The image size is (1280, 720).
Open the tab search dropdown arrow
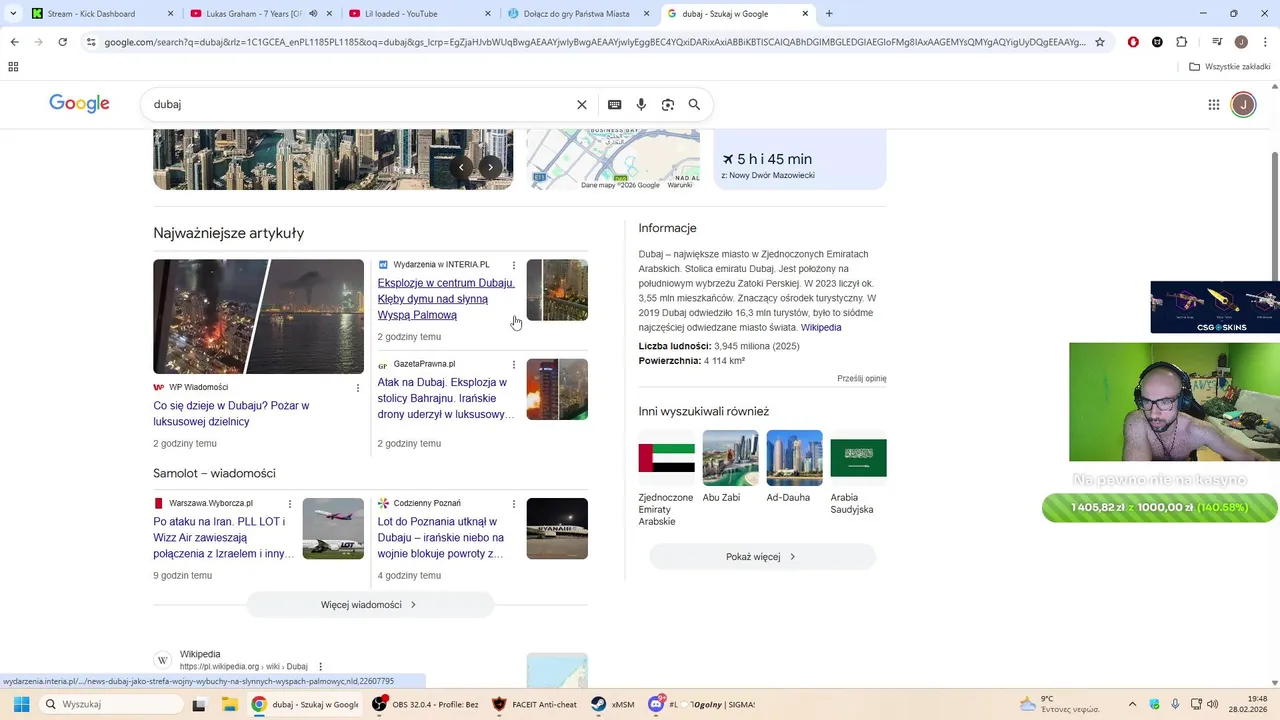coord(13,14)
